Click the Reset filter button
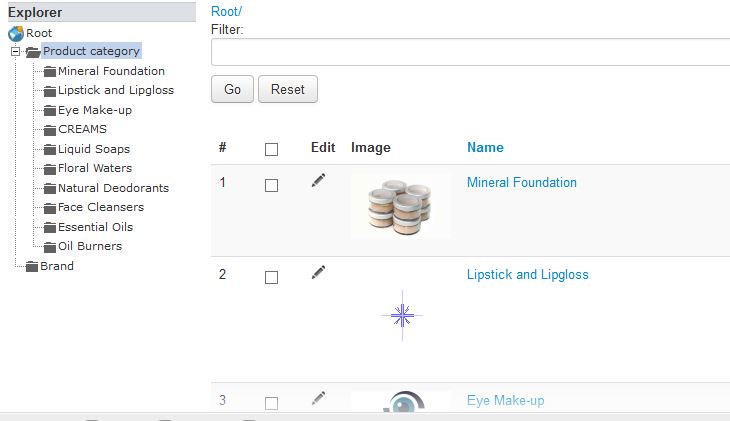Screen dimensions: 730x421 (x=288, y=89)
